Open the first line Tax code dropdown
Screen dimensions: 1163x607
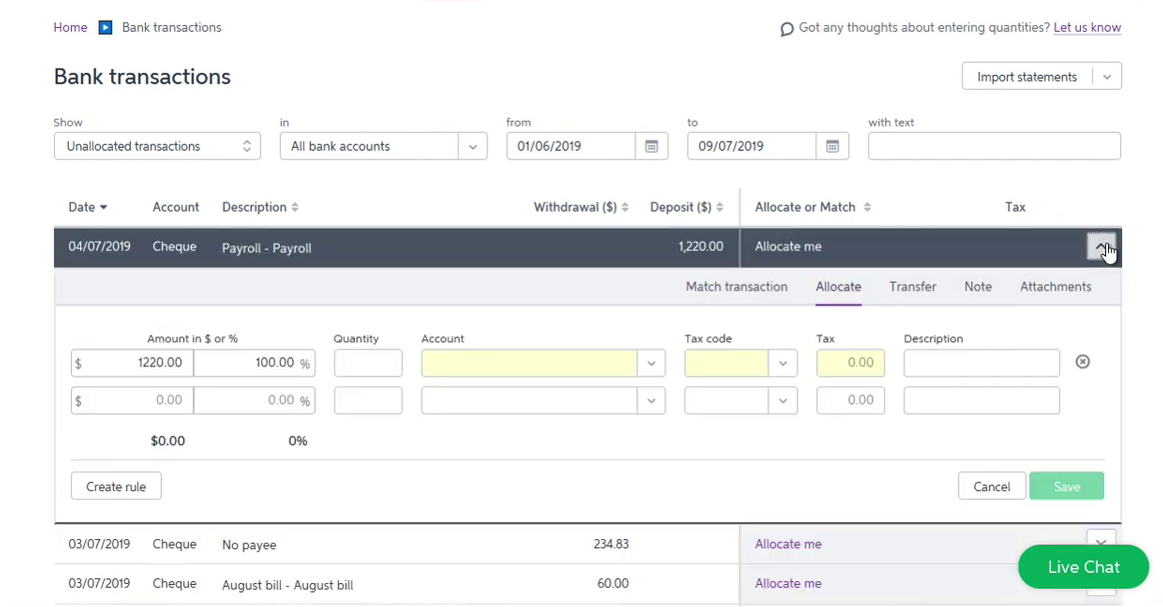pyautogui.click(x=783, y=363)
